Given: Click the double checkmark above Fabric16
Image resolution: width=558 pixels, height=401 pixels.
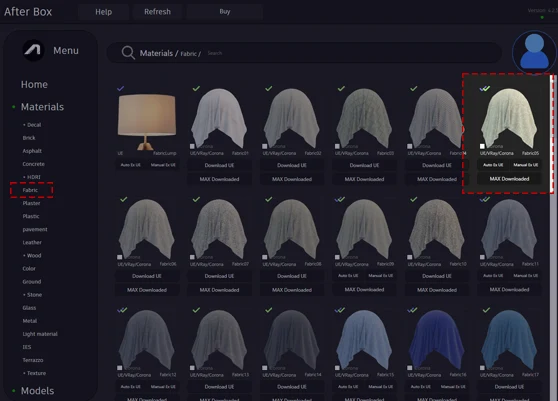Looking at the screenshot, I should pyautogui.click(x=412, y=310).
